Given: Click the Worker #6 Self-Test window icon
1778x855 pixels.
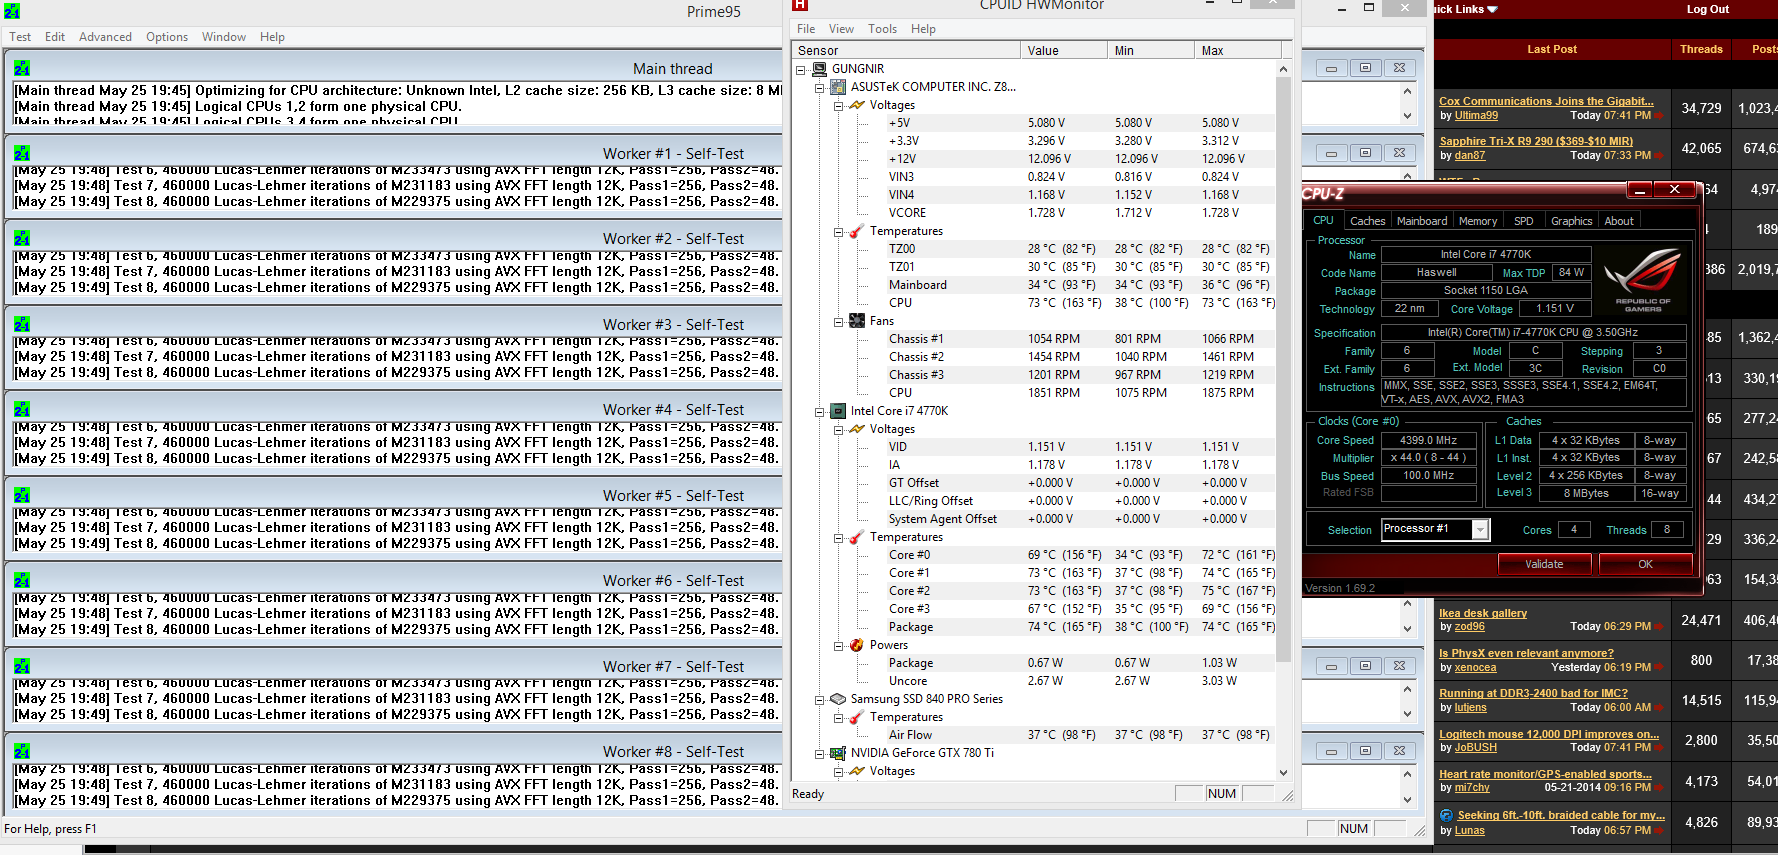Looking at the screenshot, I should point(22,580).
